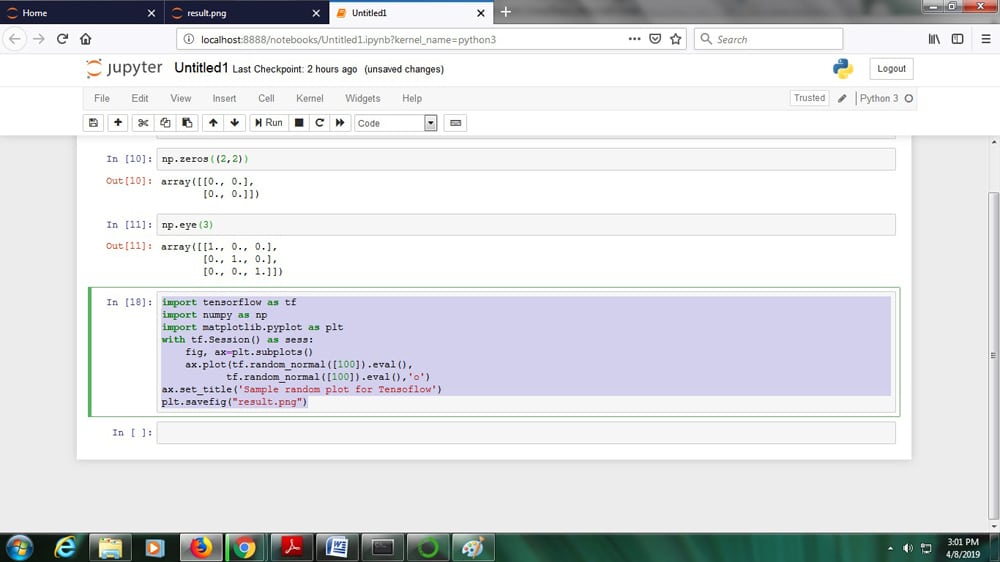Image resolution: width=1000 pixels, height=562 pixels.
Task: Toggle the Firefox sidebar view
Action: [x=957, y=39]
